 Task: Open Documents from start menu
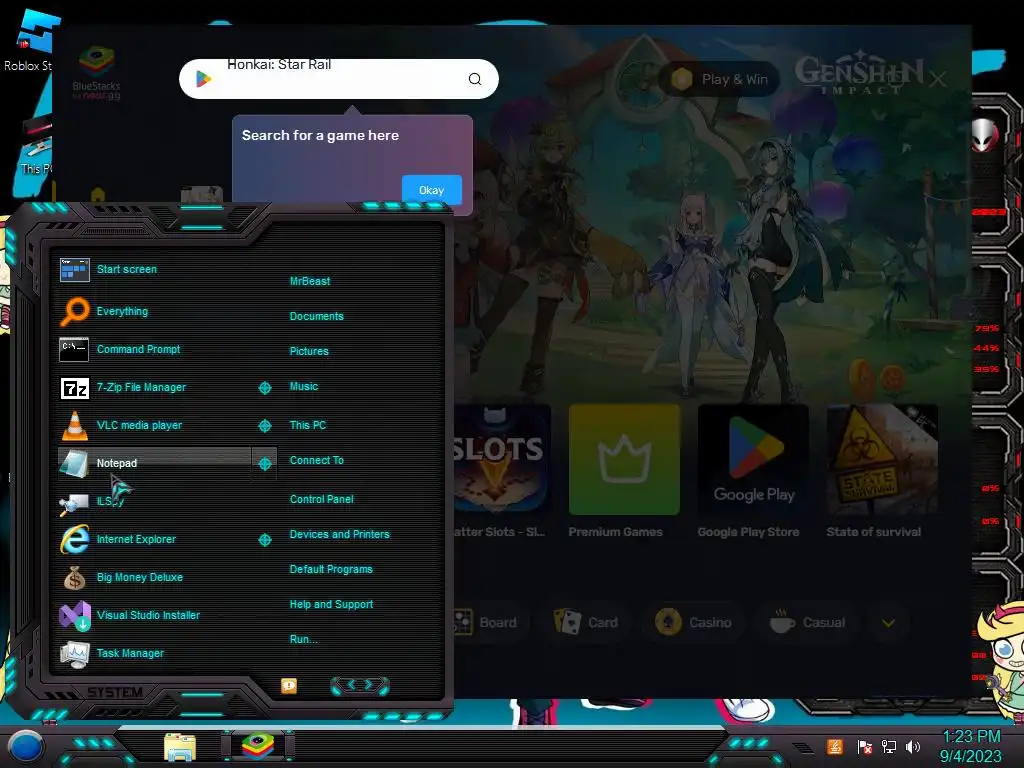coord(316,316)
